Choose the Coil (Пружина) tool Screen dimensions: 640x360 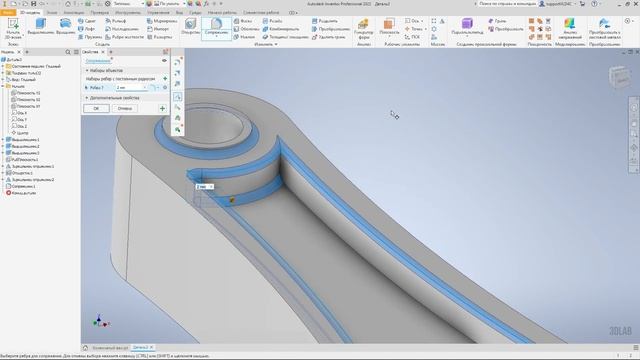pyautogui.click(x=90, y=37)
